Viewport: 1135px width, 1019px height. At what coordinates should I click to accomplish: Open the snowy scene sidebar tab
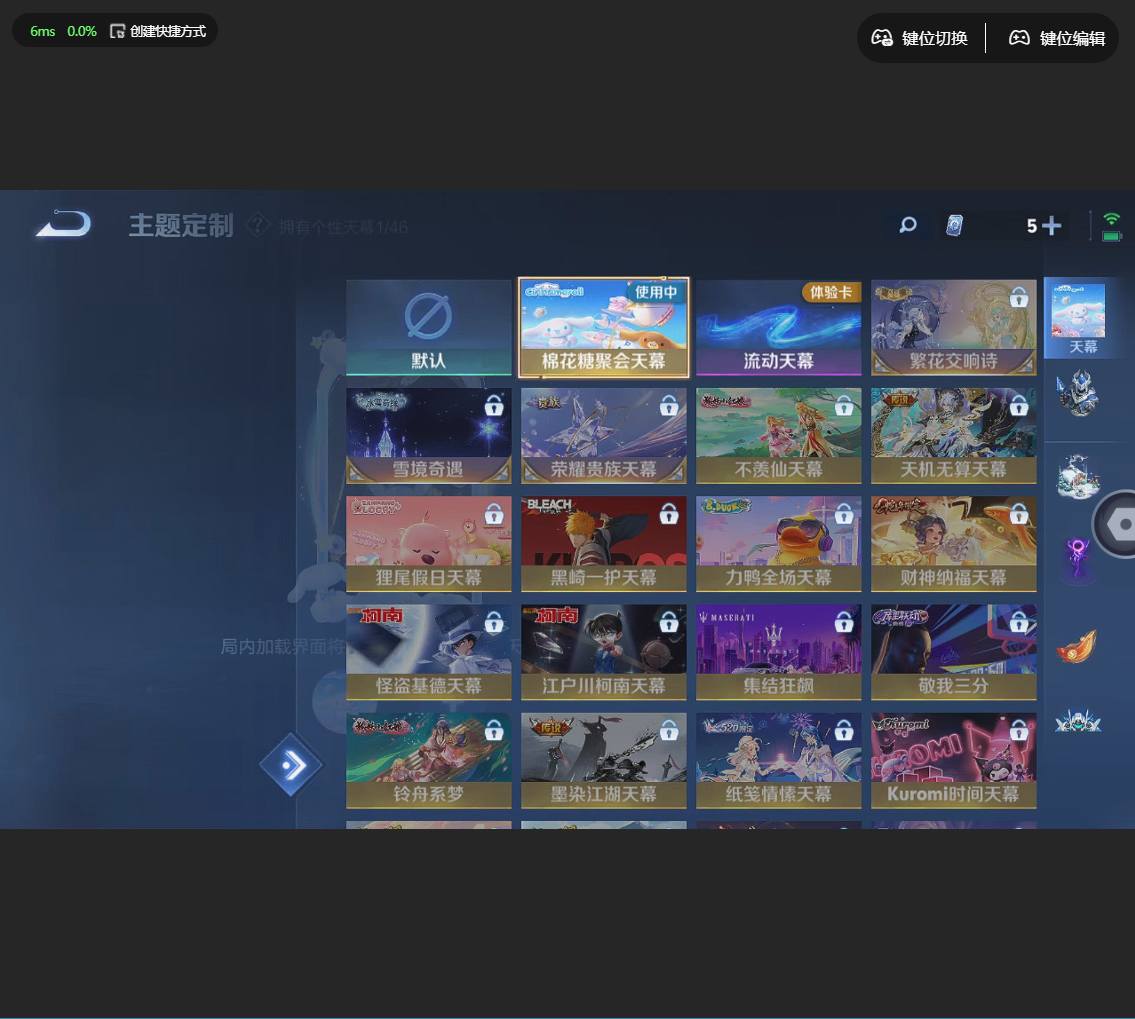[x=1078, y=477]
